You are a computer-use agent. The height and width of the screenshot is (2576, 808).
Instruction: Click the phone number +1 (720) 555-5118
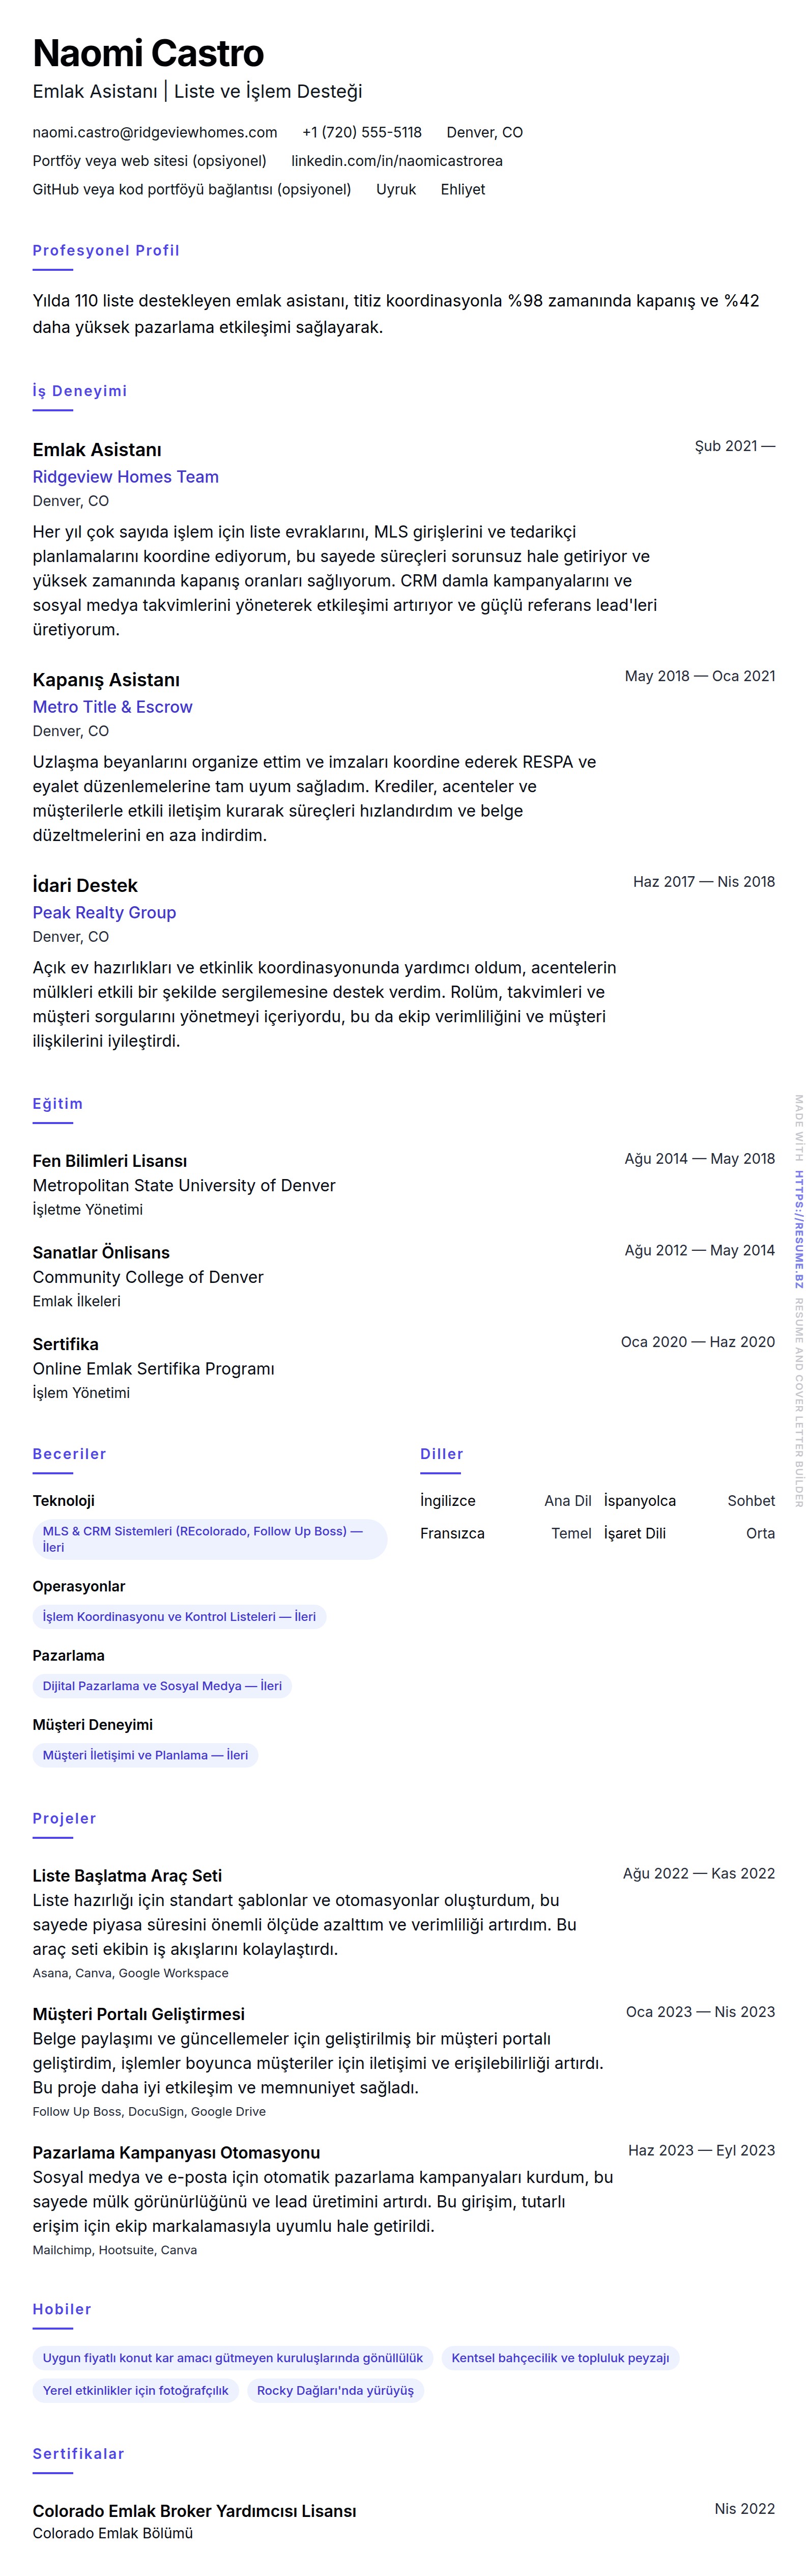click(361, 132)
